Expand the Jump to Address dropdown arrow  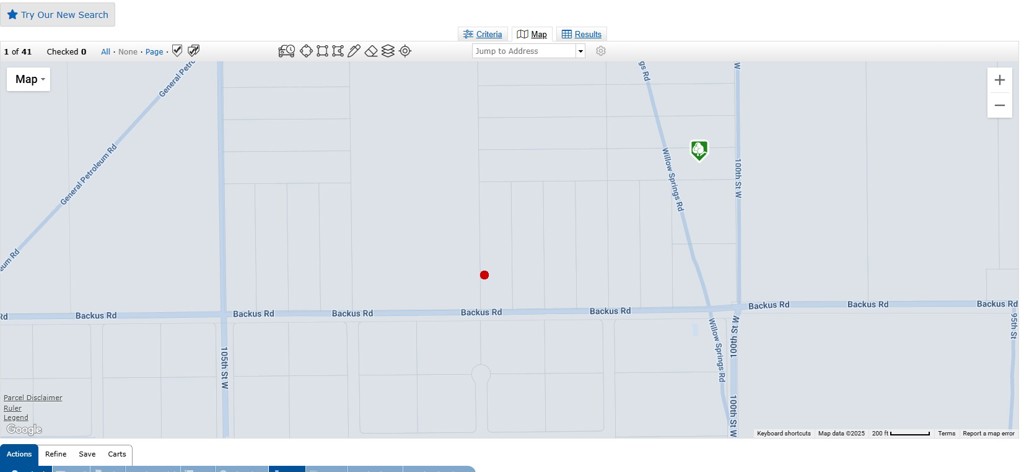tap(580, 51)
